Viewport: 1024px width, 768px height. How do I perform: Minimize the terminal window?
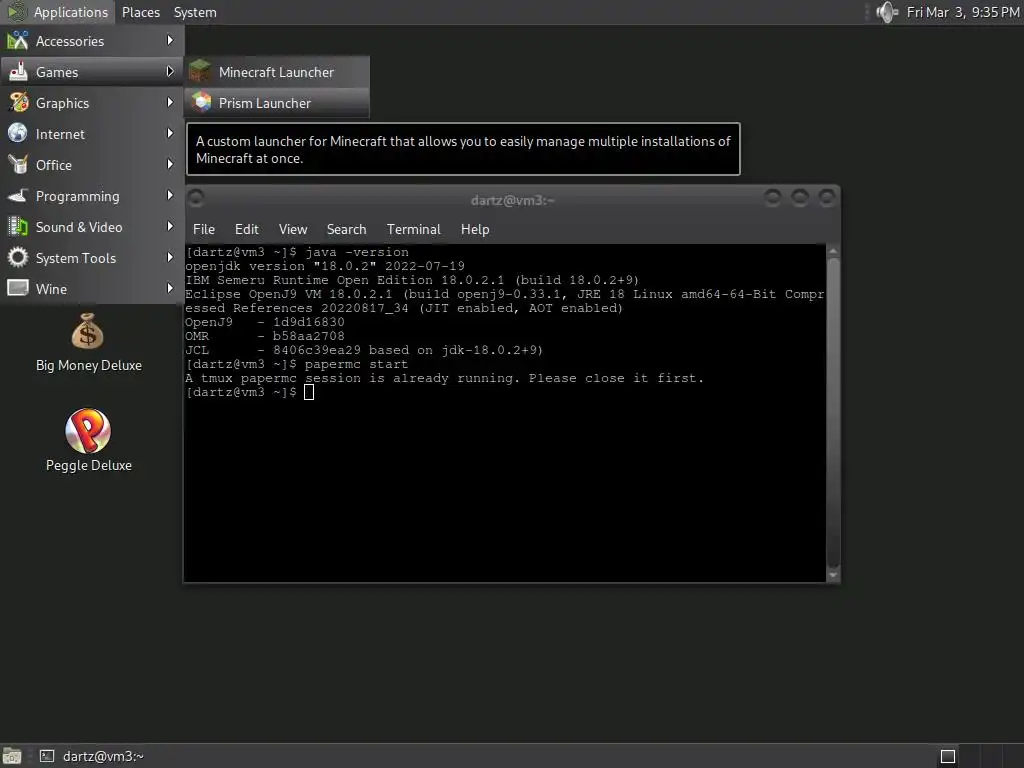point(773,197)
